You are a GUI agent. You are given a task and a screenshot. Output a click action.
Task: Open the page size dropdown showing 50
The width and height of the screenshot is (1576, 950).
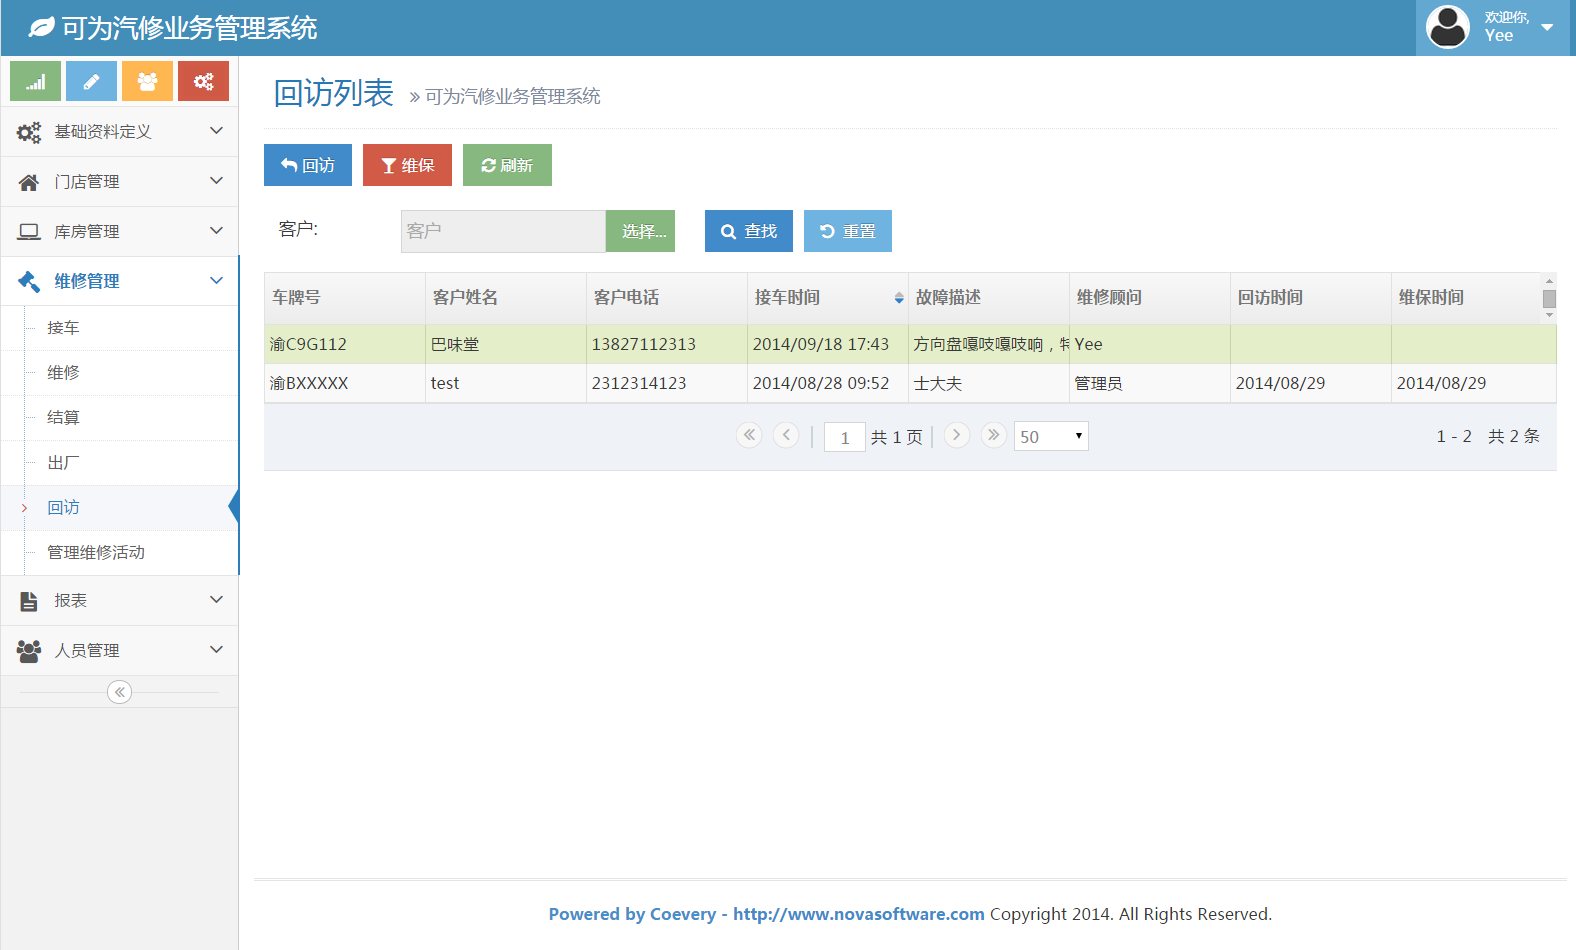click(1051, 436)
